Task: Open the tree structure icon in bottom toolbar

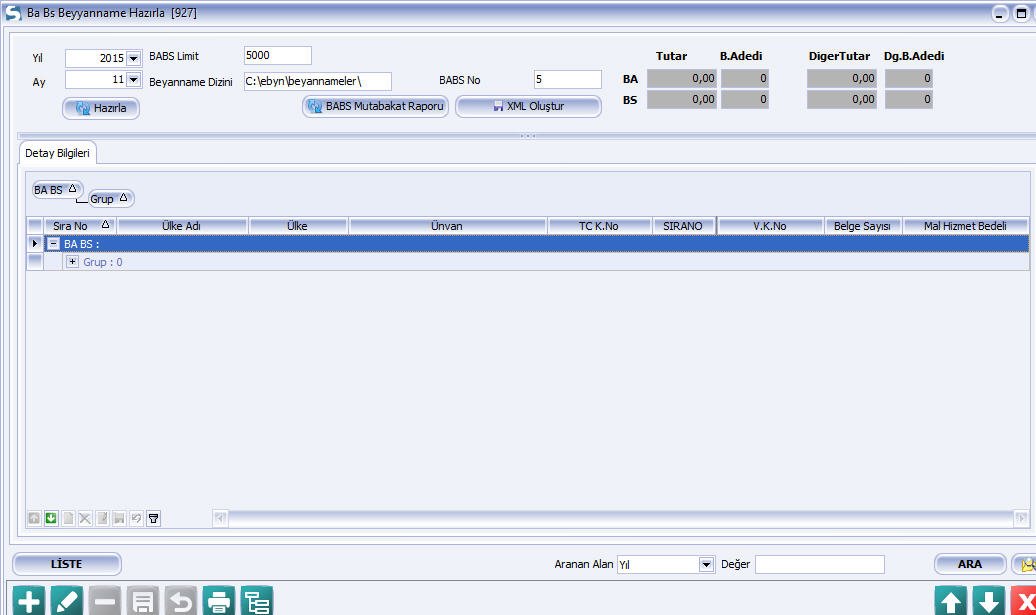Action: coord(257,601)
